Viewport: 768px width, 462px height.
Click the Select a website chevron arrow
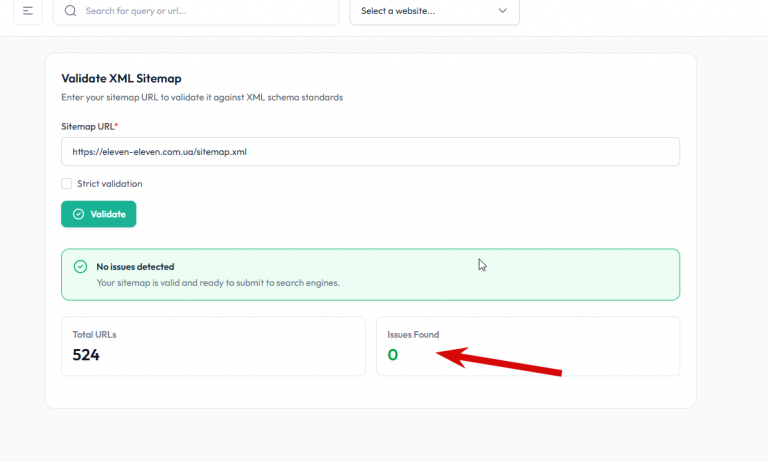tap(503, 11)
